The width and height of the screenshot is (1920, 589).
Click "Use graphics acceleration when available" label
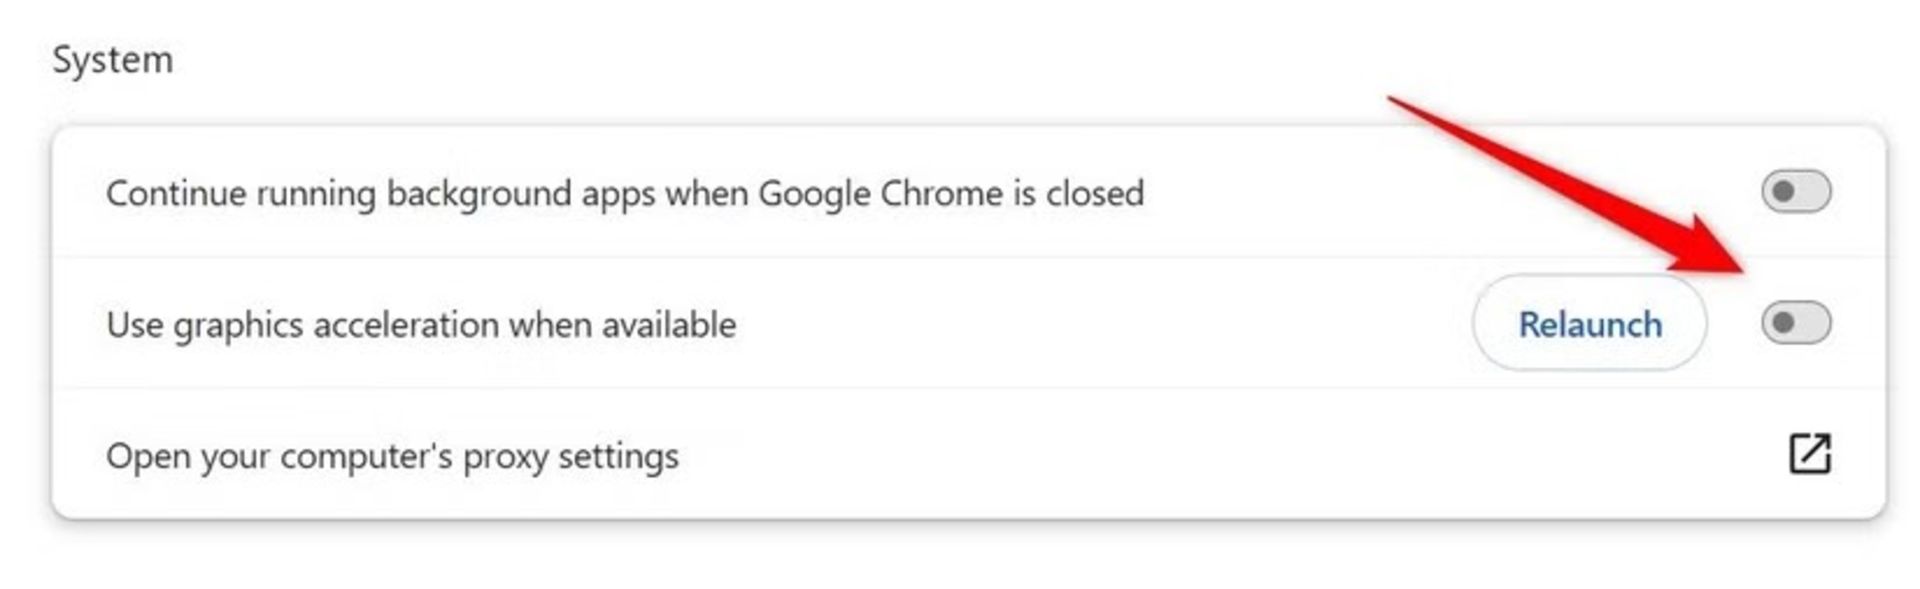click(x=421, y=325)
